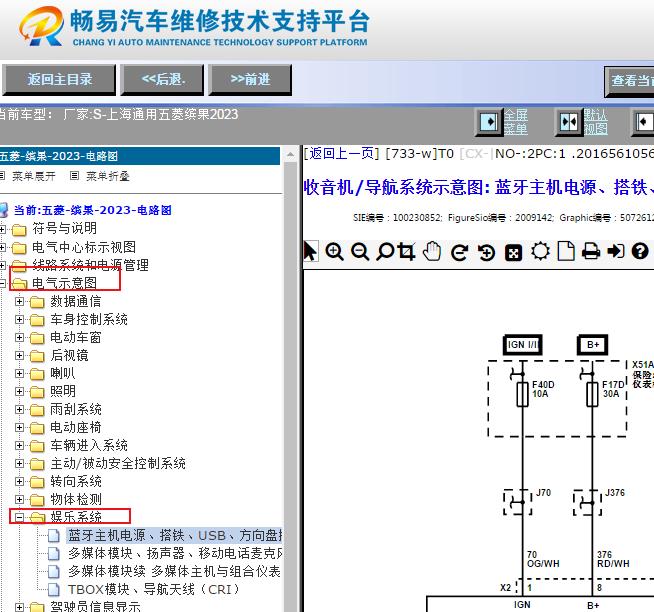Print the diagram with the printer icon
The height and width of the screenshot is (612, 654).
(x=591, y=252)
